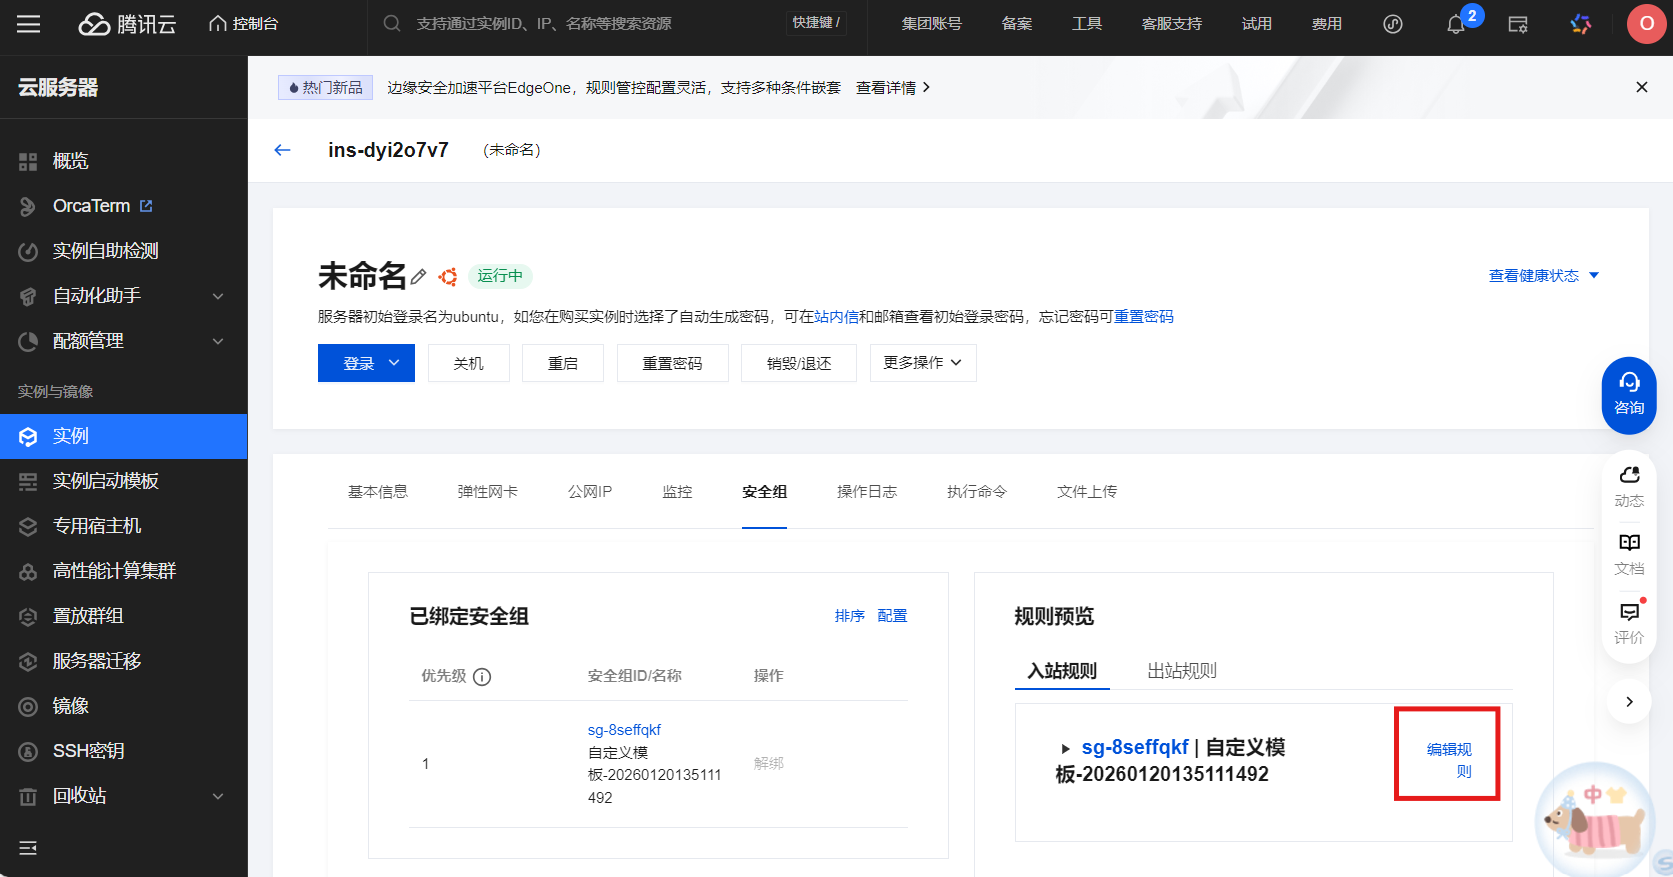Click the Ubuntu OS icon

pos(448,276)
